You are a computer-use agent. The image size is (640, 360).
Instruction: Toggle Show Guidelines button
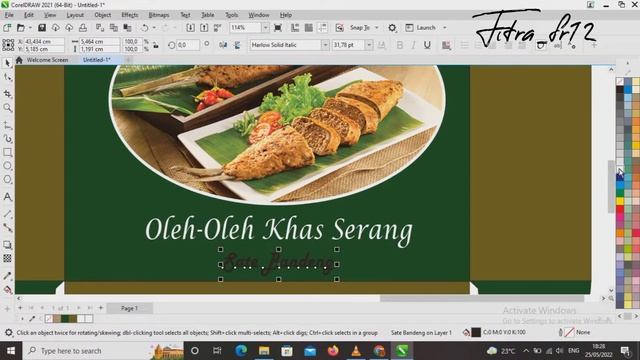[322, 28]
